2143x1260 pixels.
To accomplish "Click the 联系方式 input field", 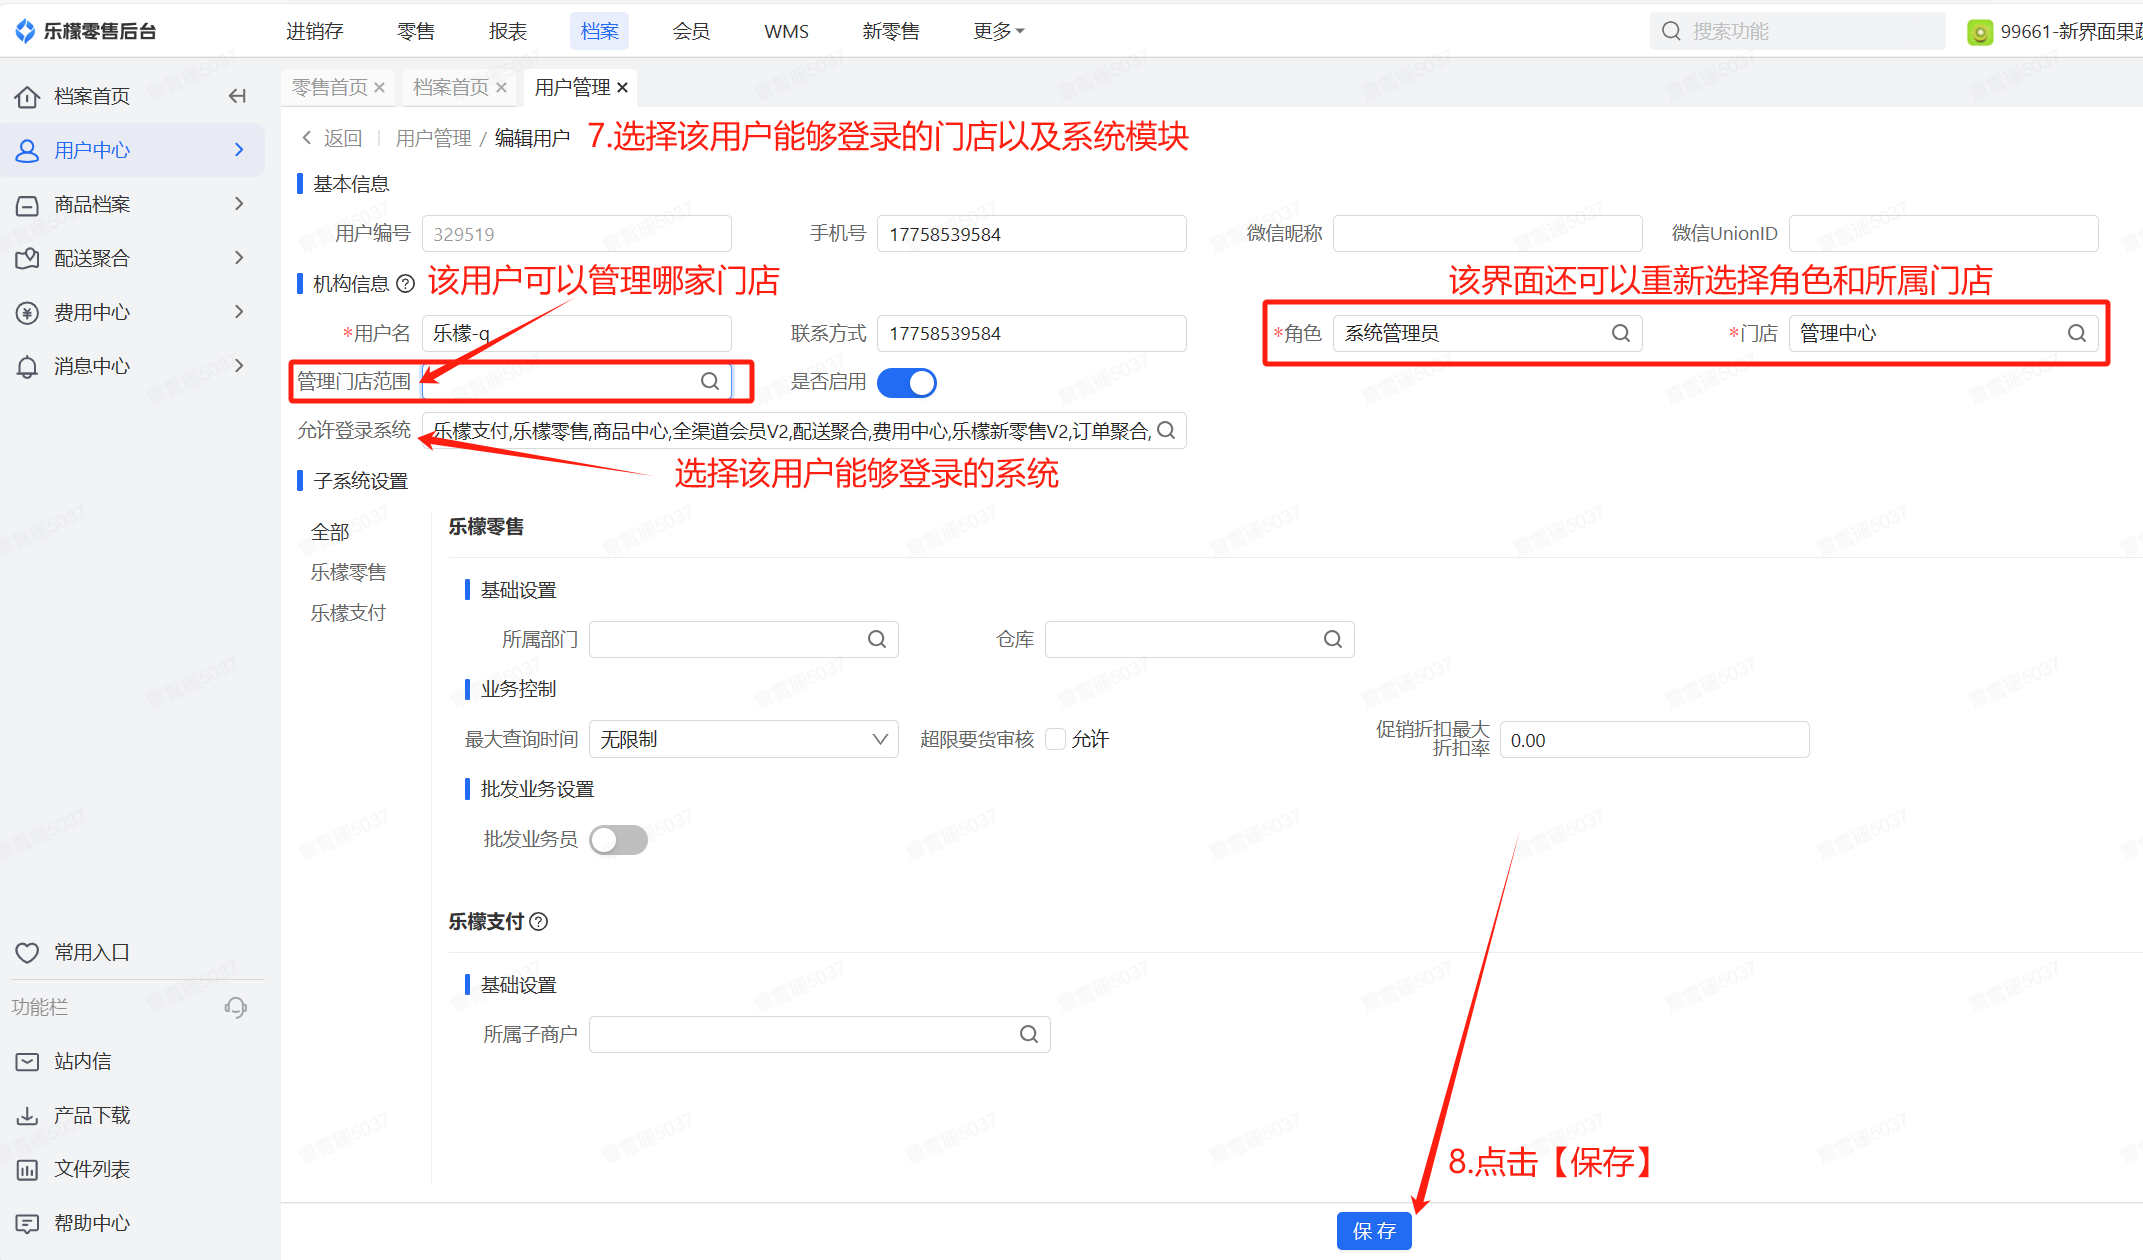I will coord(1032,333).
